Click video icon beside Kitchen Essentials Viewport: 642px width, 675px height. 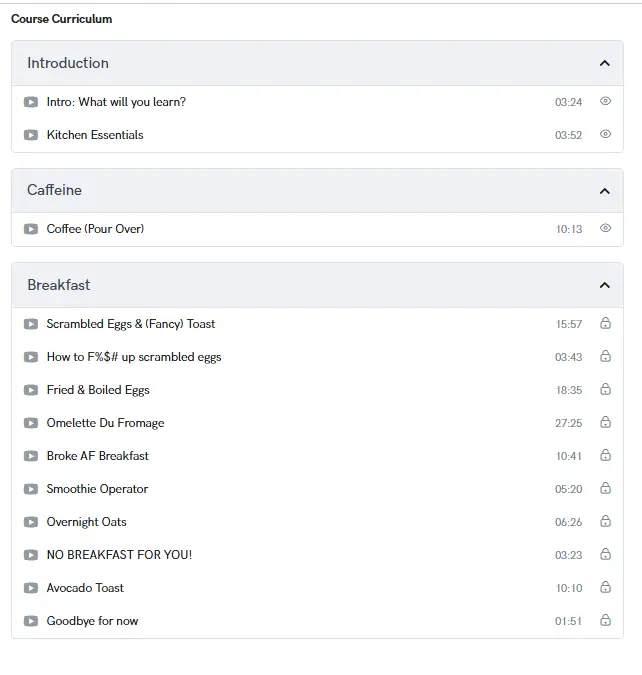point(31,135)
